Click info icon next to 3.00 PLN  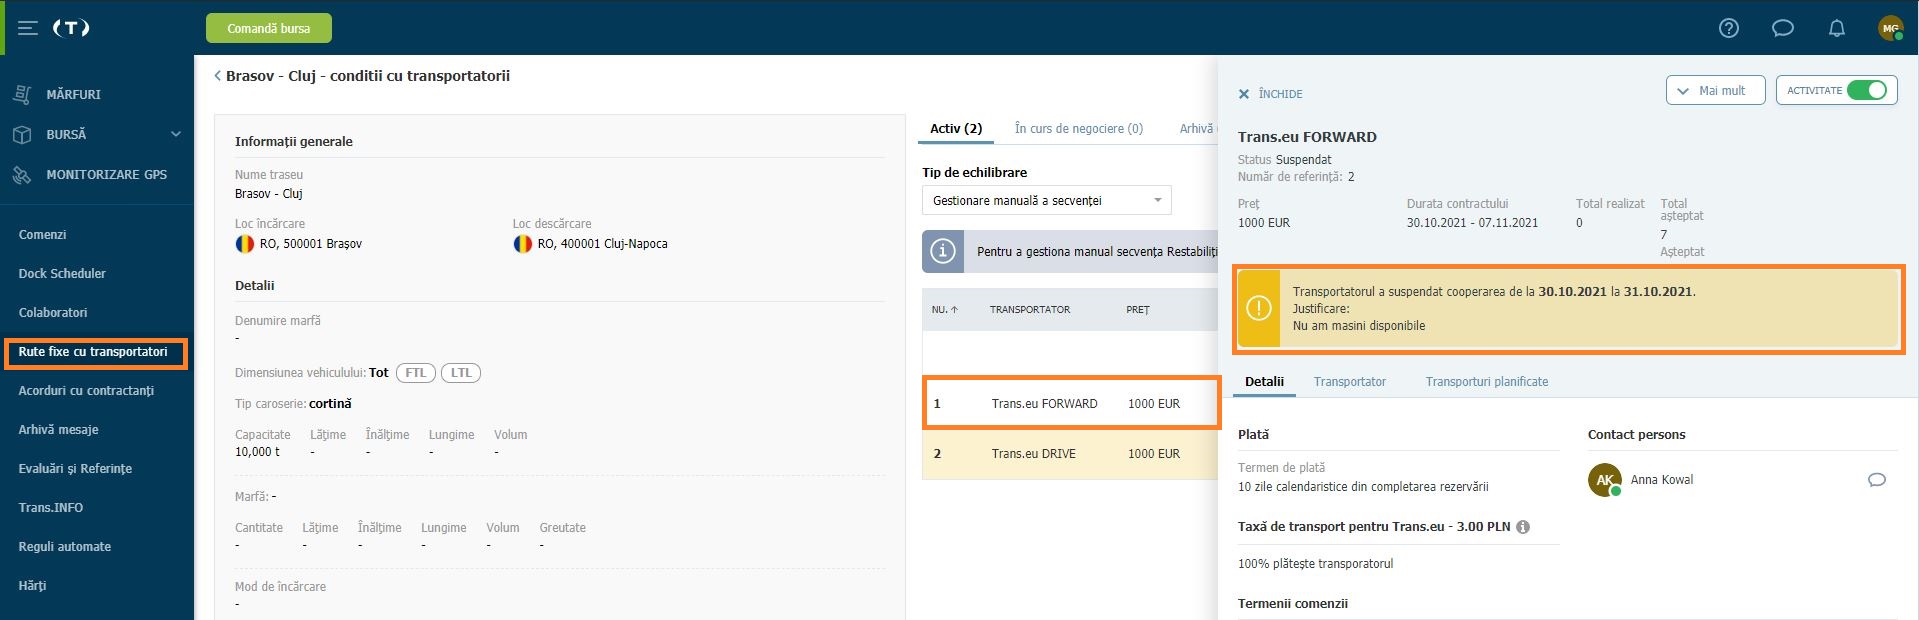click(1523, 527)
